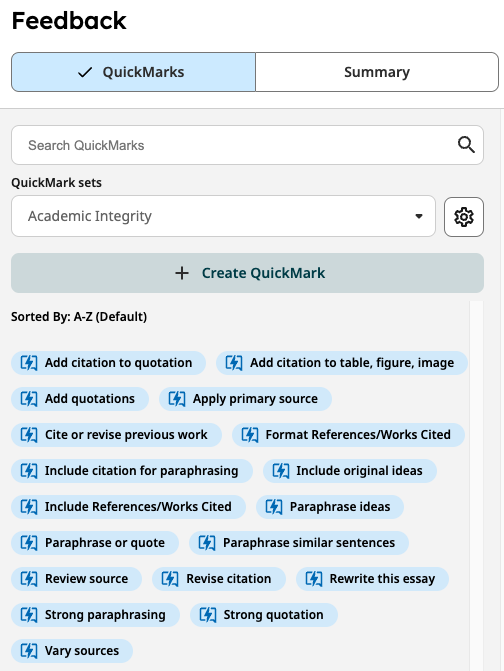
Task: Click the icon beside Include original ideas
Action: pos(281,471)
